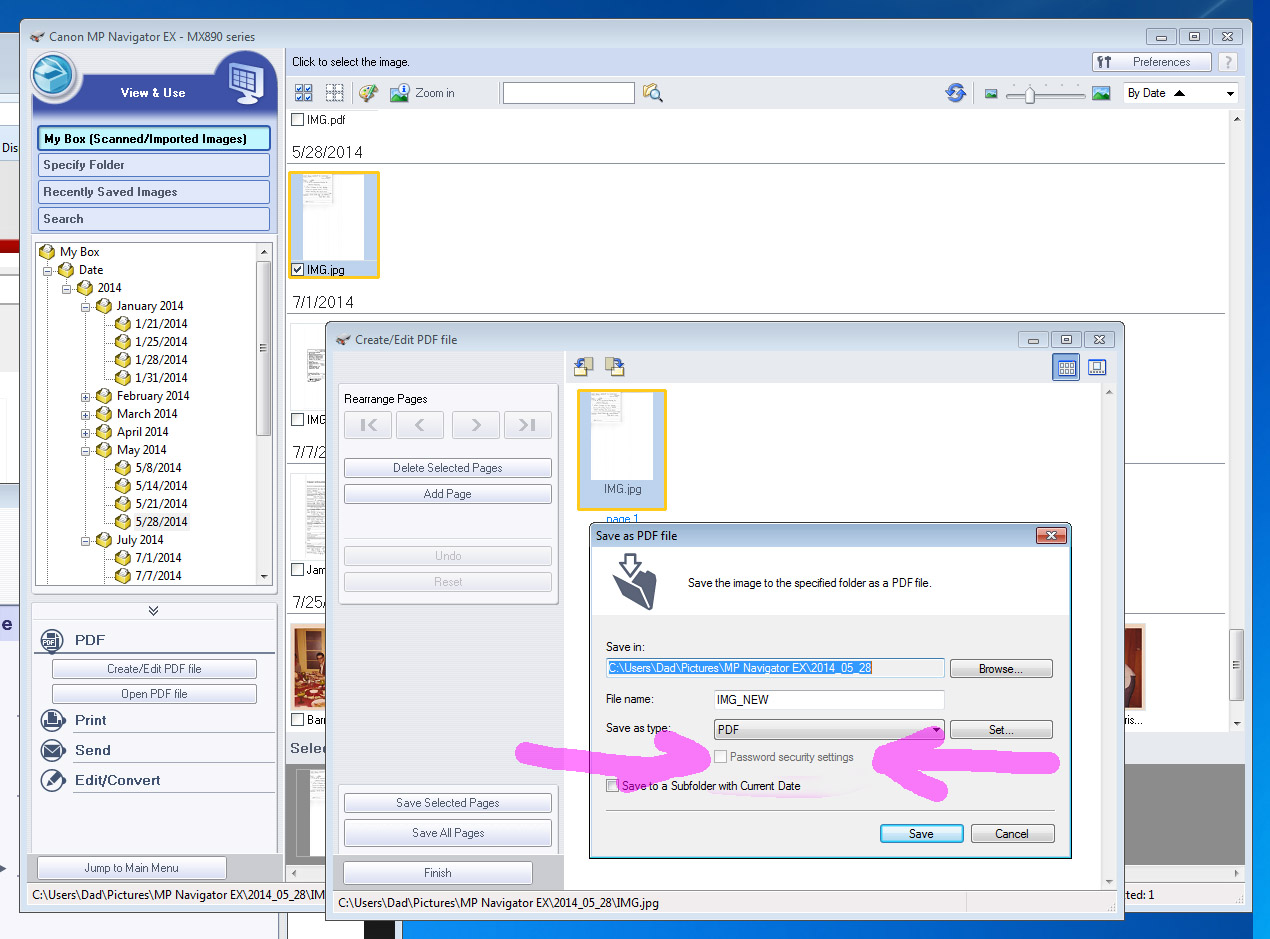
Task: Check Save to a Subfolder with Current Date
Action: [613, 785]
